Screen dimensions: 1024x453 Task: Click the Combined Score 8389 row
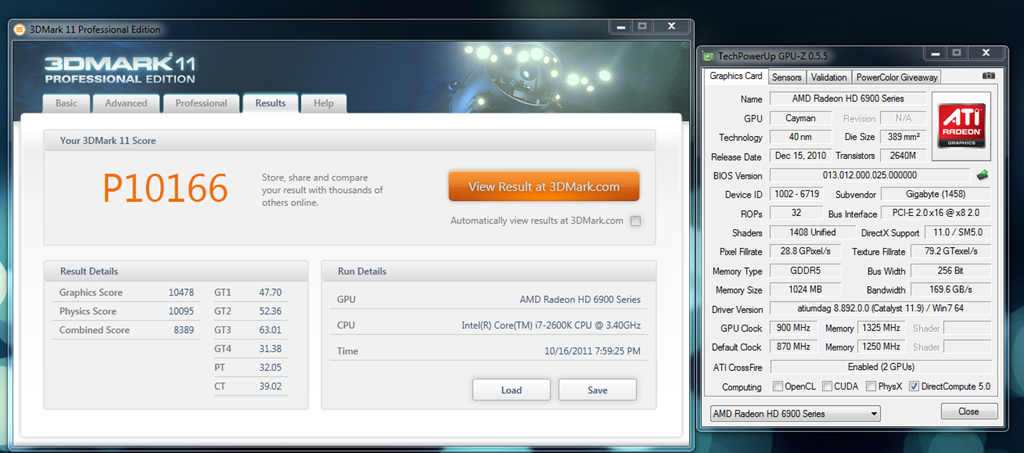pyautogui.click(x=126, y=330)
